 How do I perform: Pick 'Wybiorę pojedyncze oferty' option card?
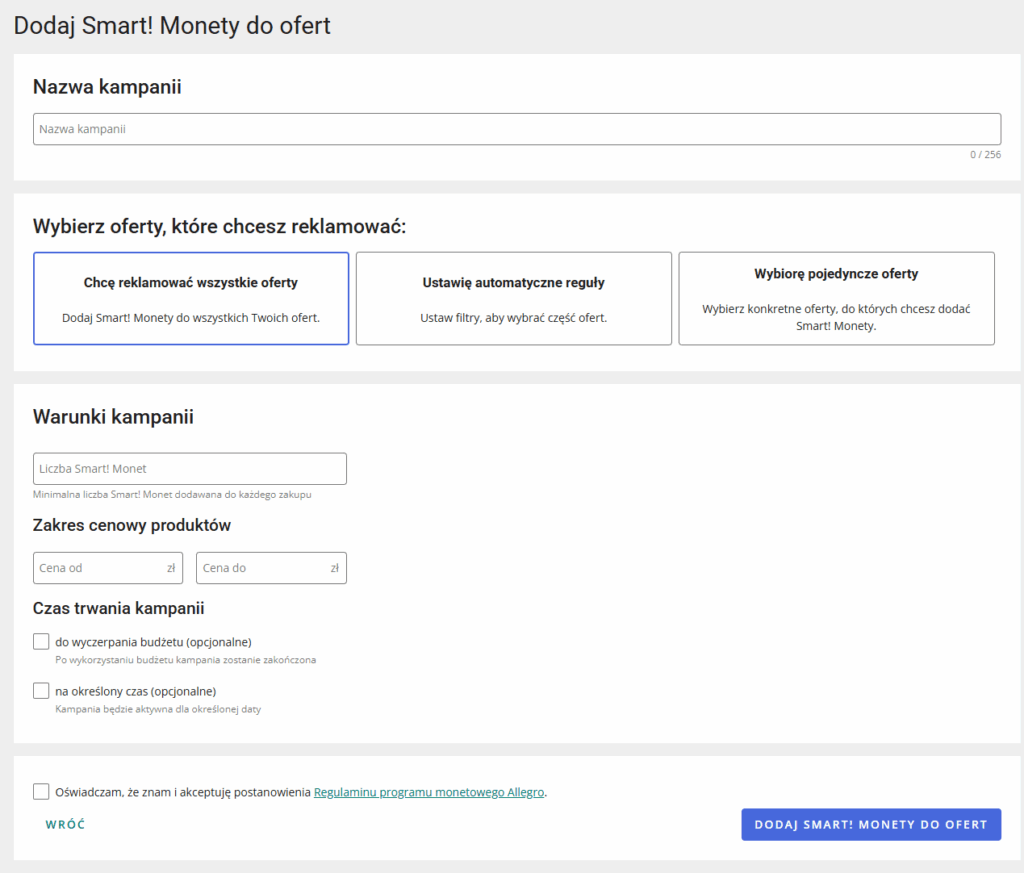click(836, 298)
